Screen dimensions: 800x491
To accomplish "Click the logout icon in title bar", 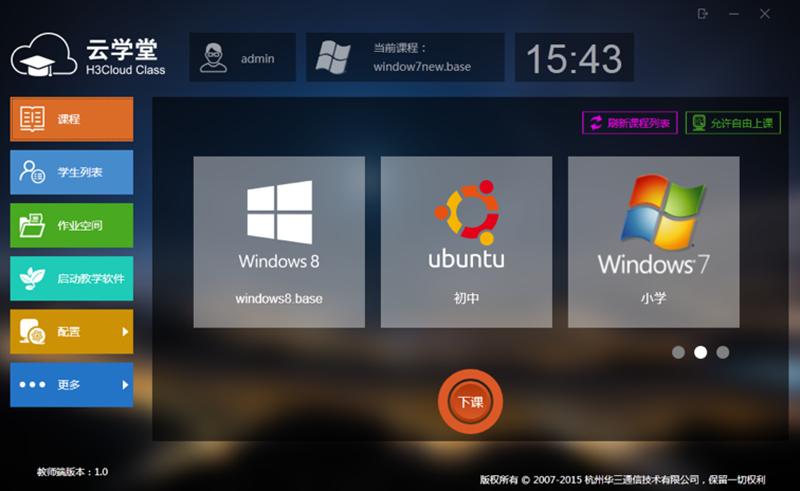I will [x=703, y=14].
